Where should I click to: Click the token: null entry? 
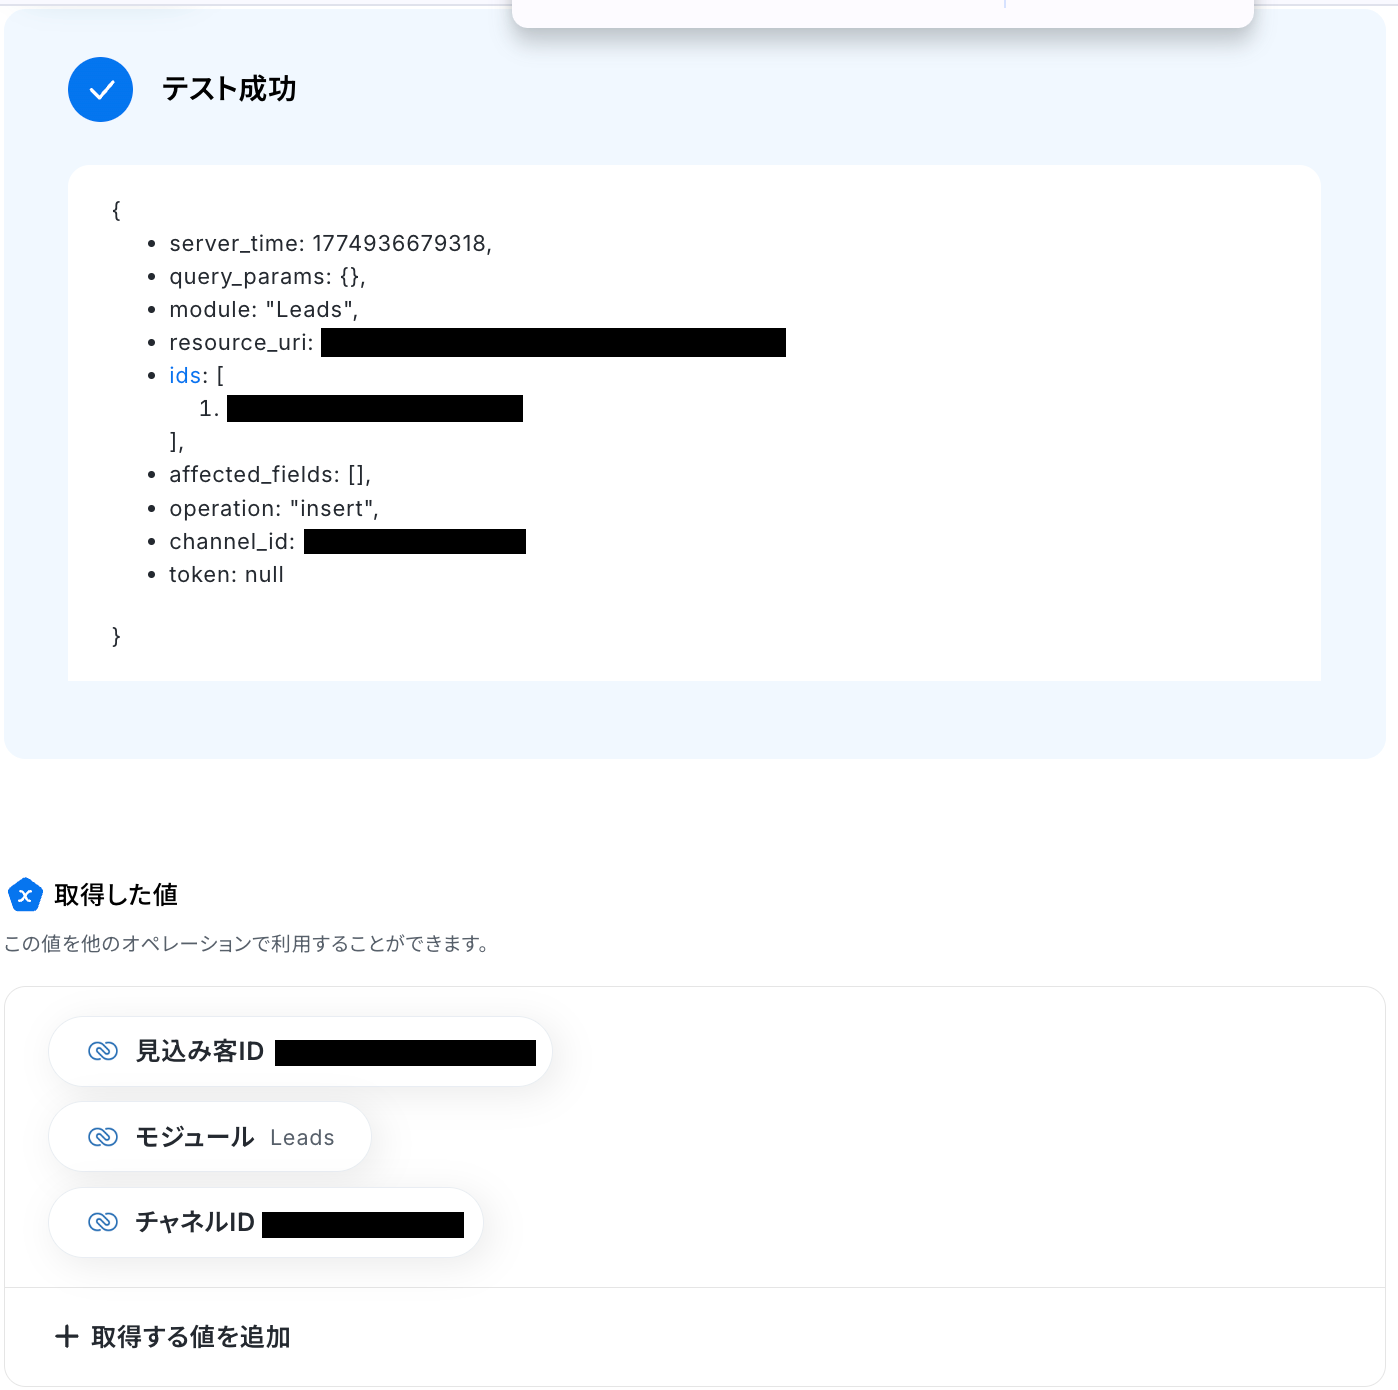(x=227, y=575)
